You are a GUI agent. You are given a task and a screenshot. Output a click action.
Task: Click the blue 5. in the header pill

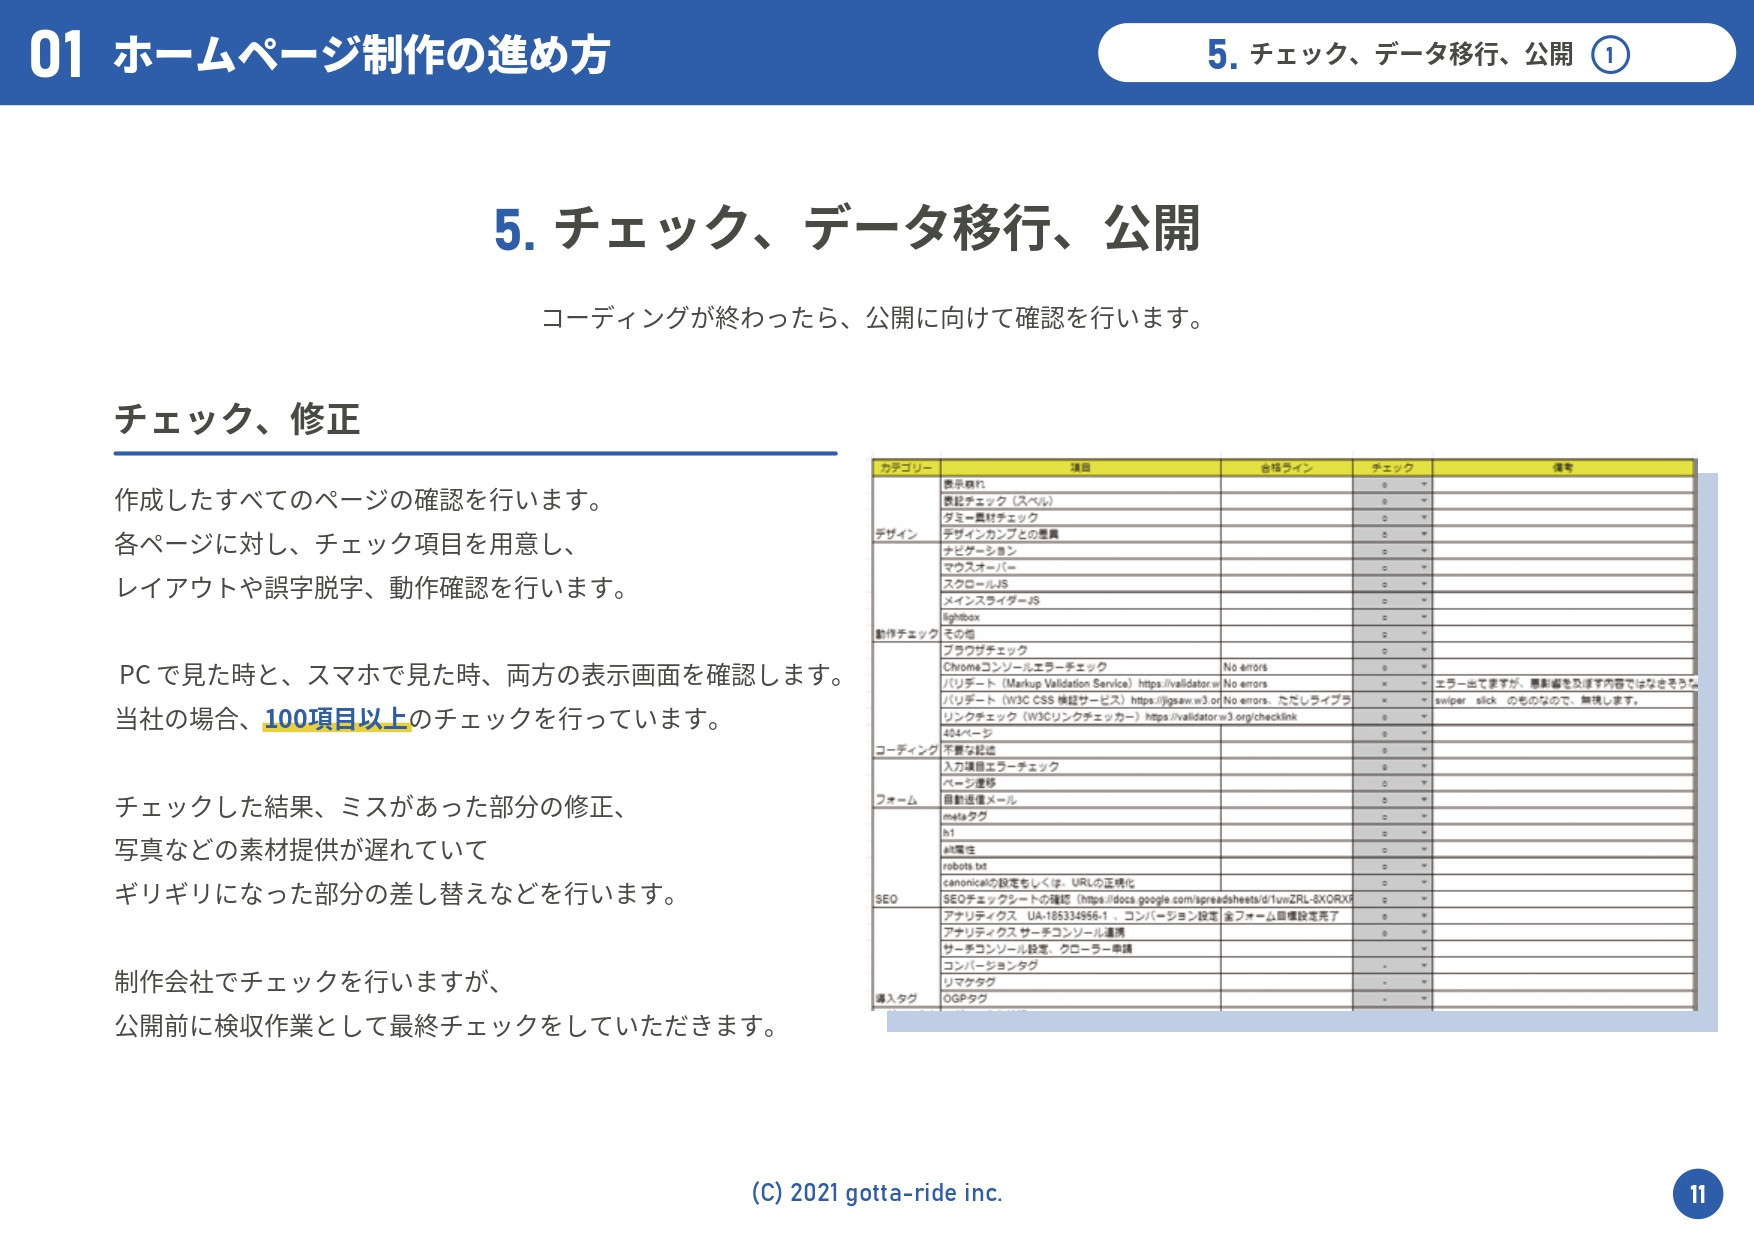pyautogui.click(x=1221, y=55)
